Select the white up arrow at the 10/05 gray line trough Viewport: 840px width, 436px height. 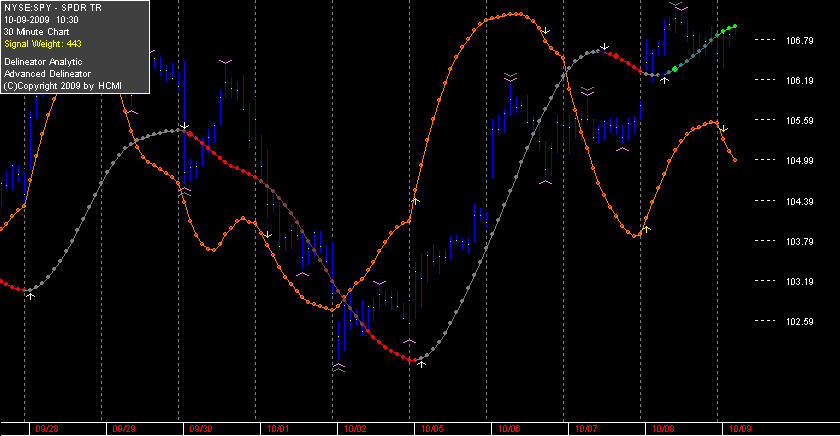pos(422,364)
